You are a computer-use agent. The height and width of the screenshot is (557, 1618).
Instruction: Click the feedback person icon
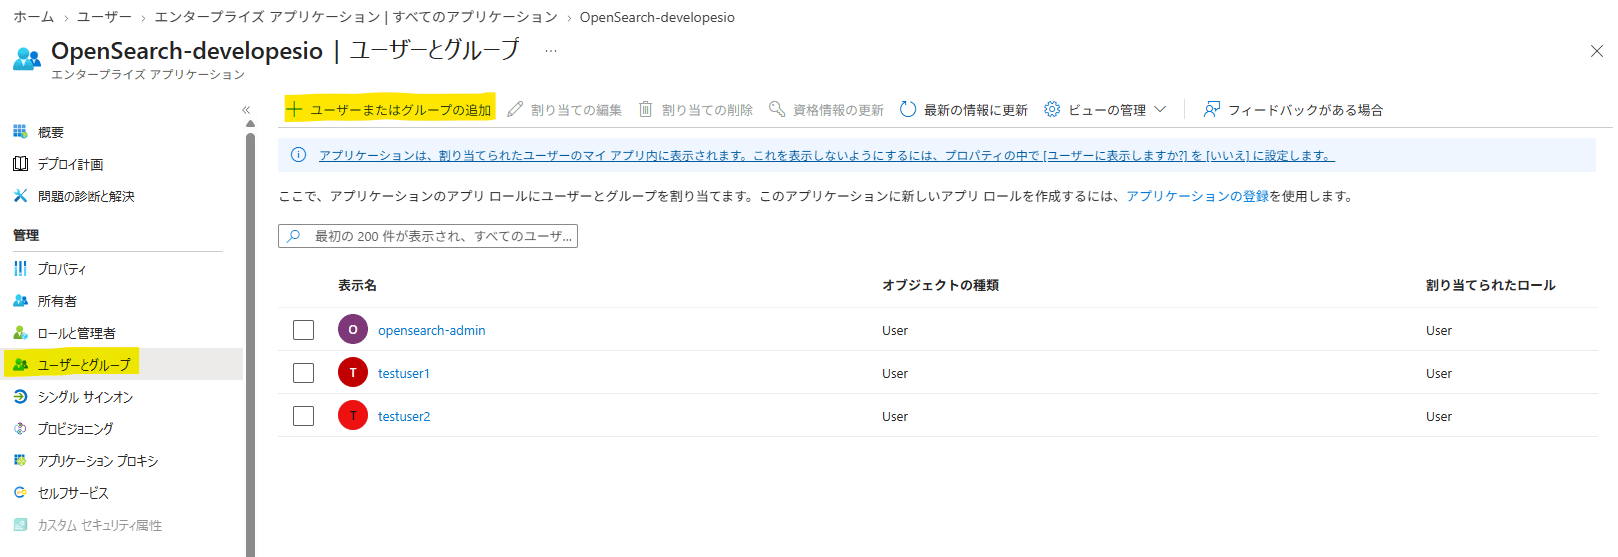tap(1212, 109)
